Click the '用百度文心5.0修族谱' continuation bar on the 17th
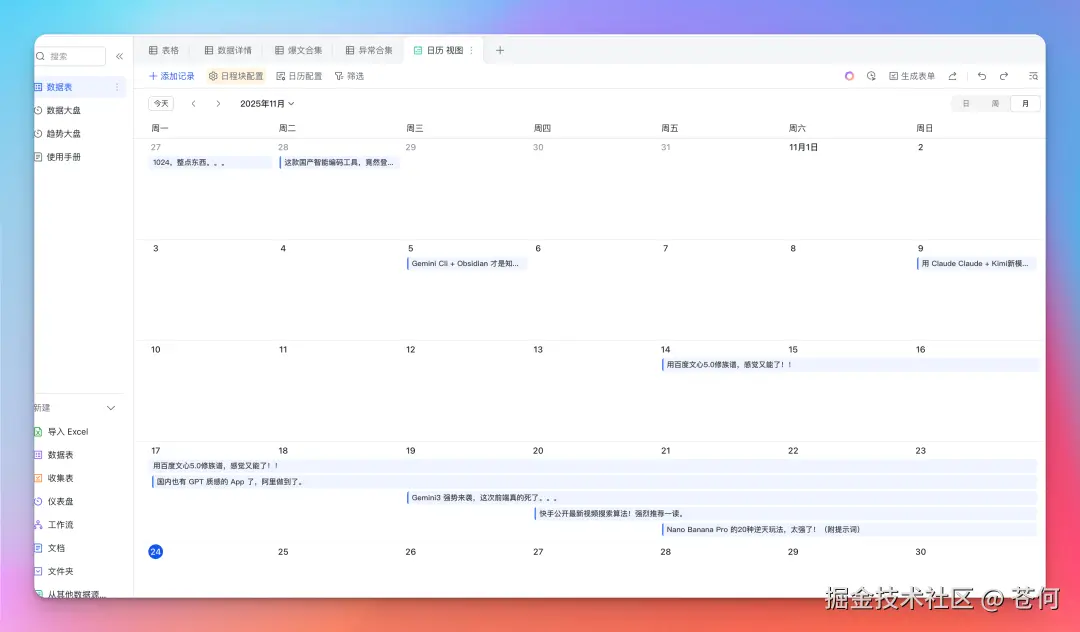The width and height of the screenshot is (1080, 632). click(593, 466)
